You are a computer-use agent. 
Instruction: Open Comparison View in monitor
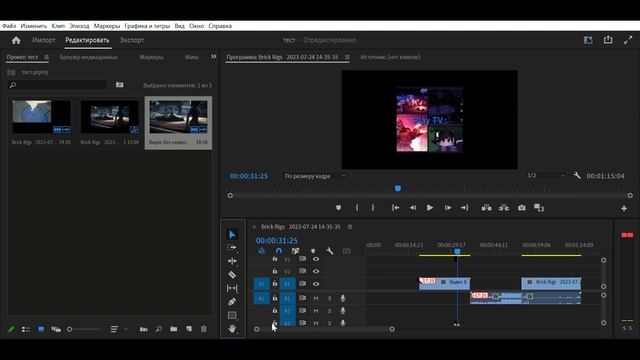(539, 208)
